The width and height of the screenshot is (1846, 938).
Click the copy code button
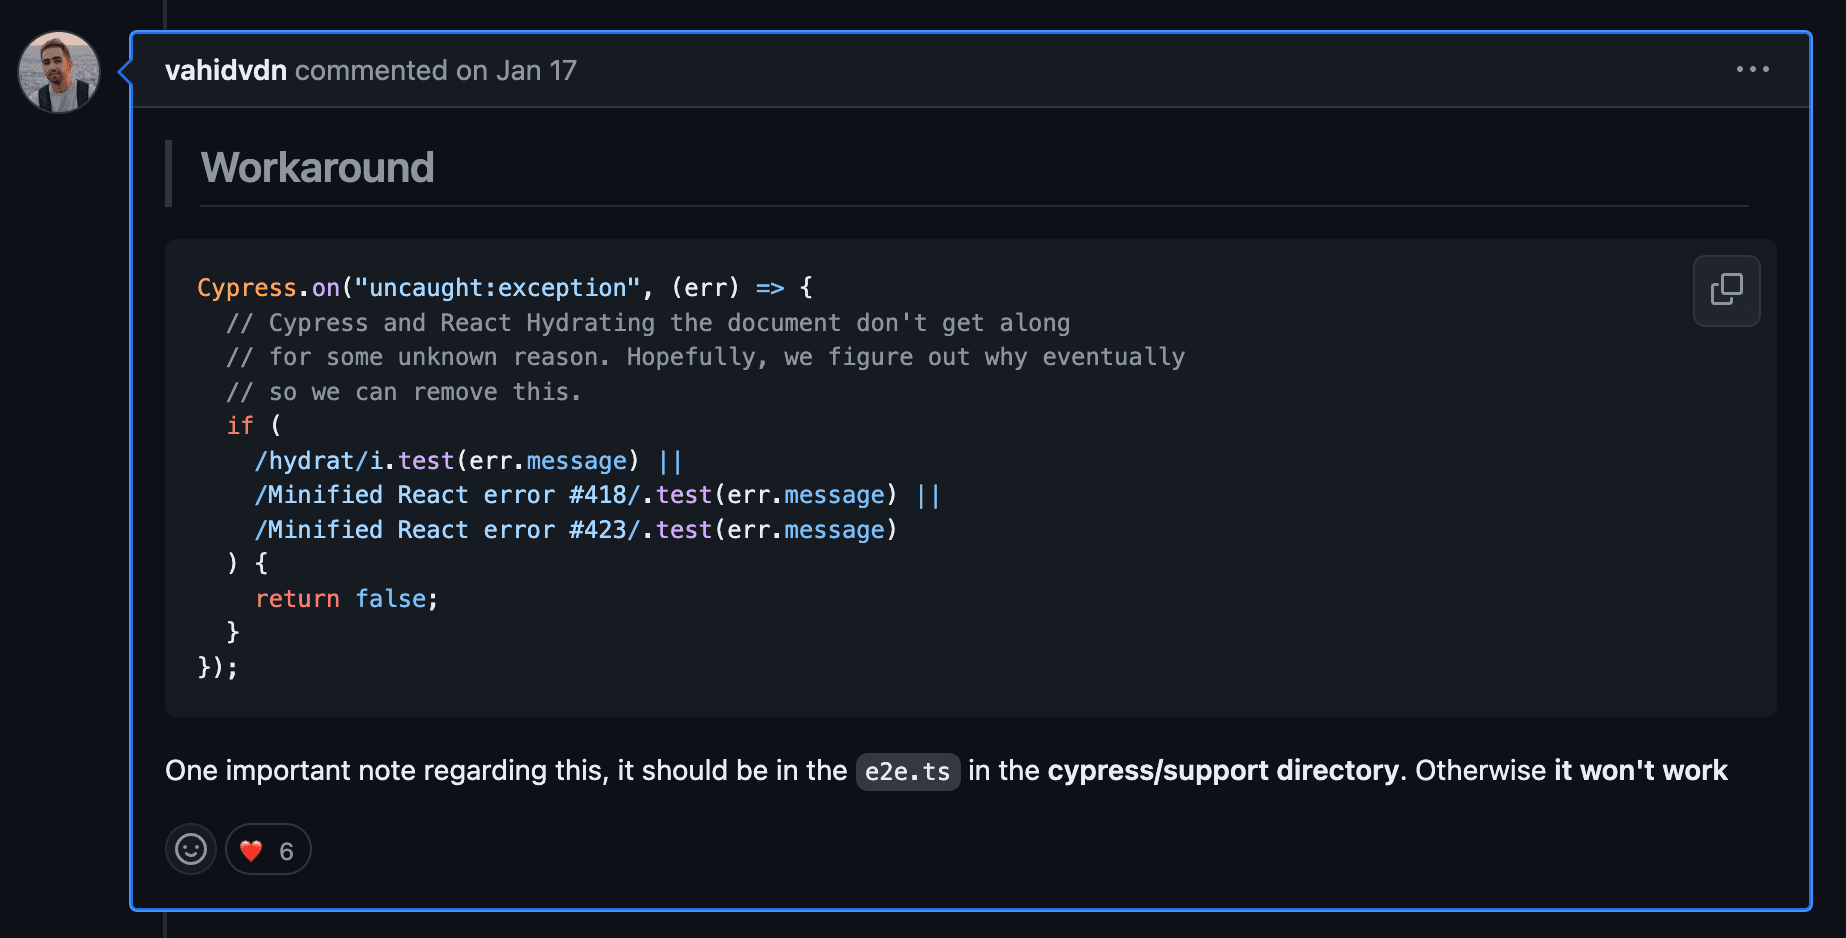pos(1726,290)
